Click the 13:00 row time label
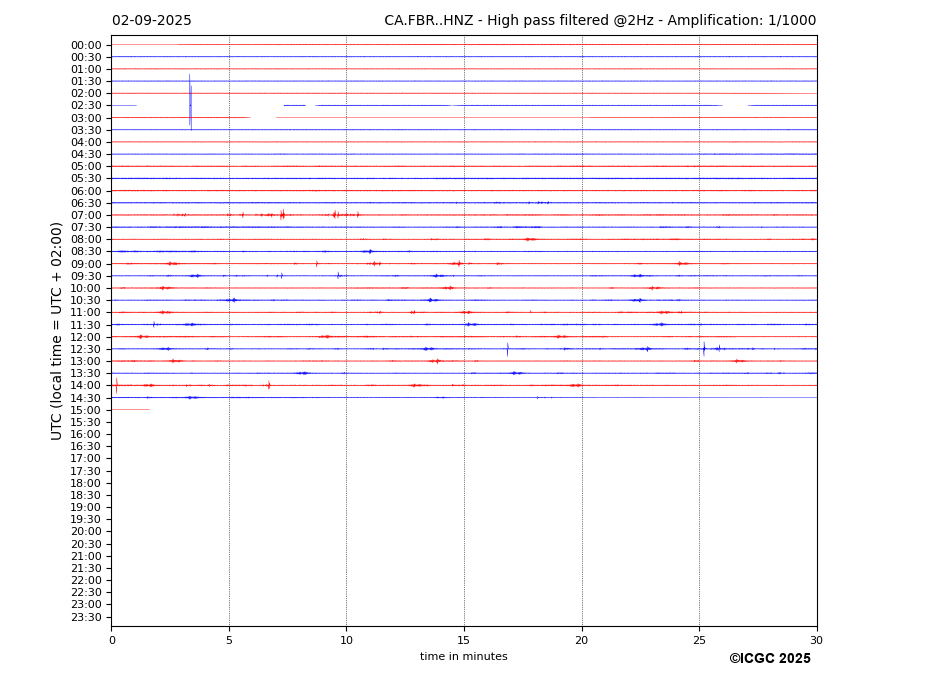This screenshot has height=696, width=927. tap(86, 361)
